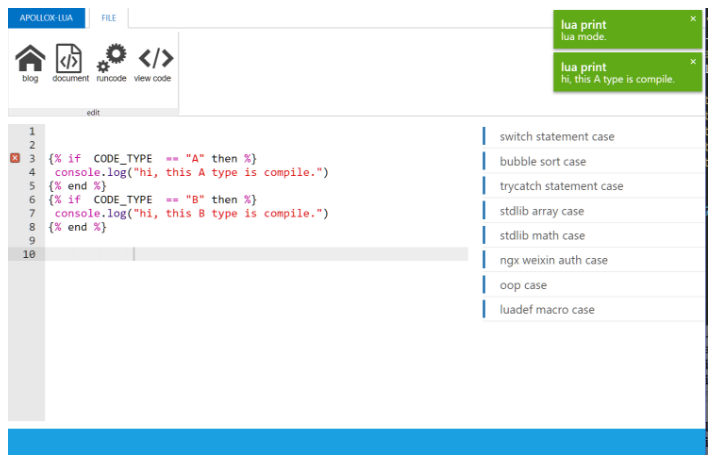The image size is (710, 455).
Task: Click line number 6 in the gutter
Action: click(x=31, y=199)
